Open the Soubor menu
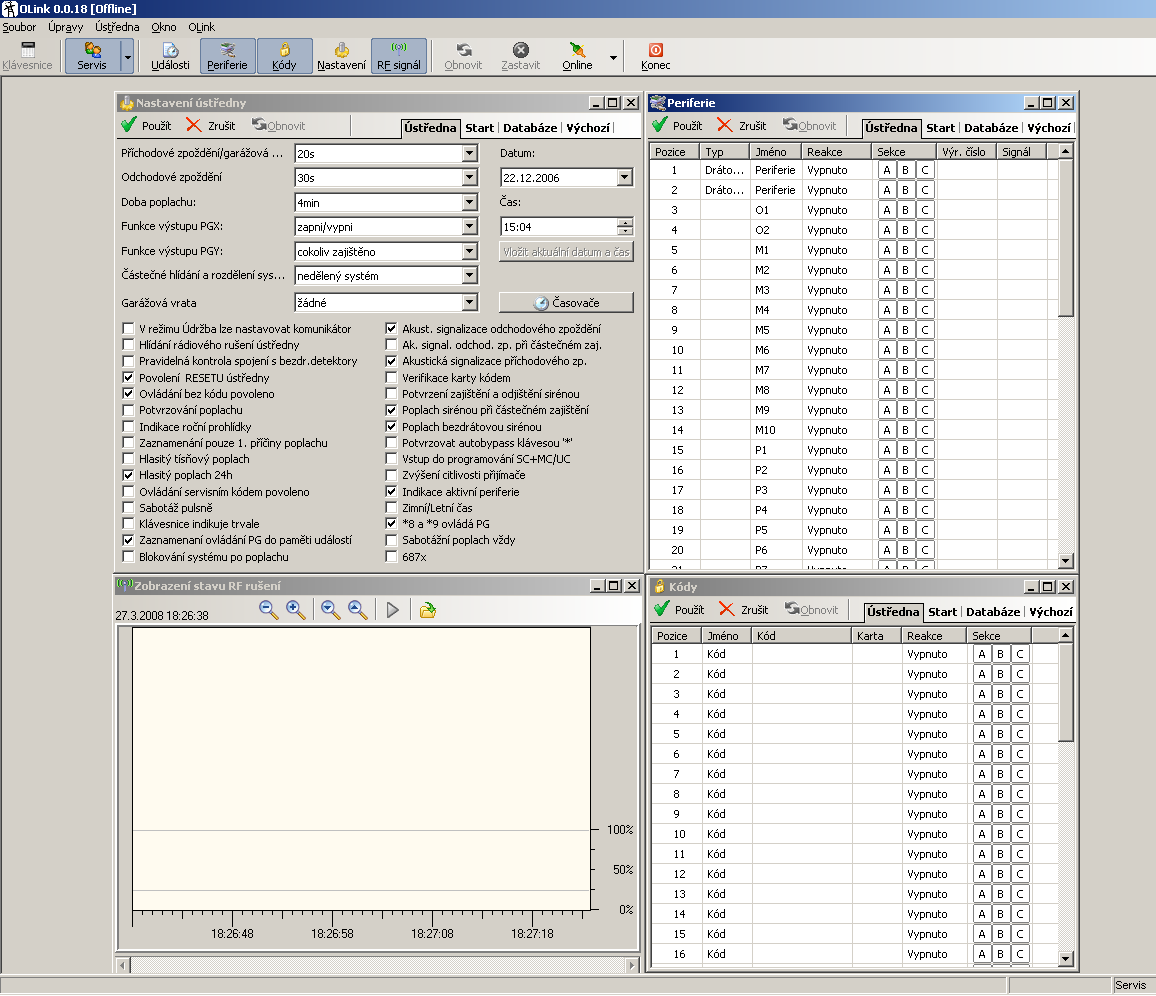 click(19, 27)
